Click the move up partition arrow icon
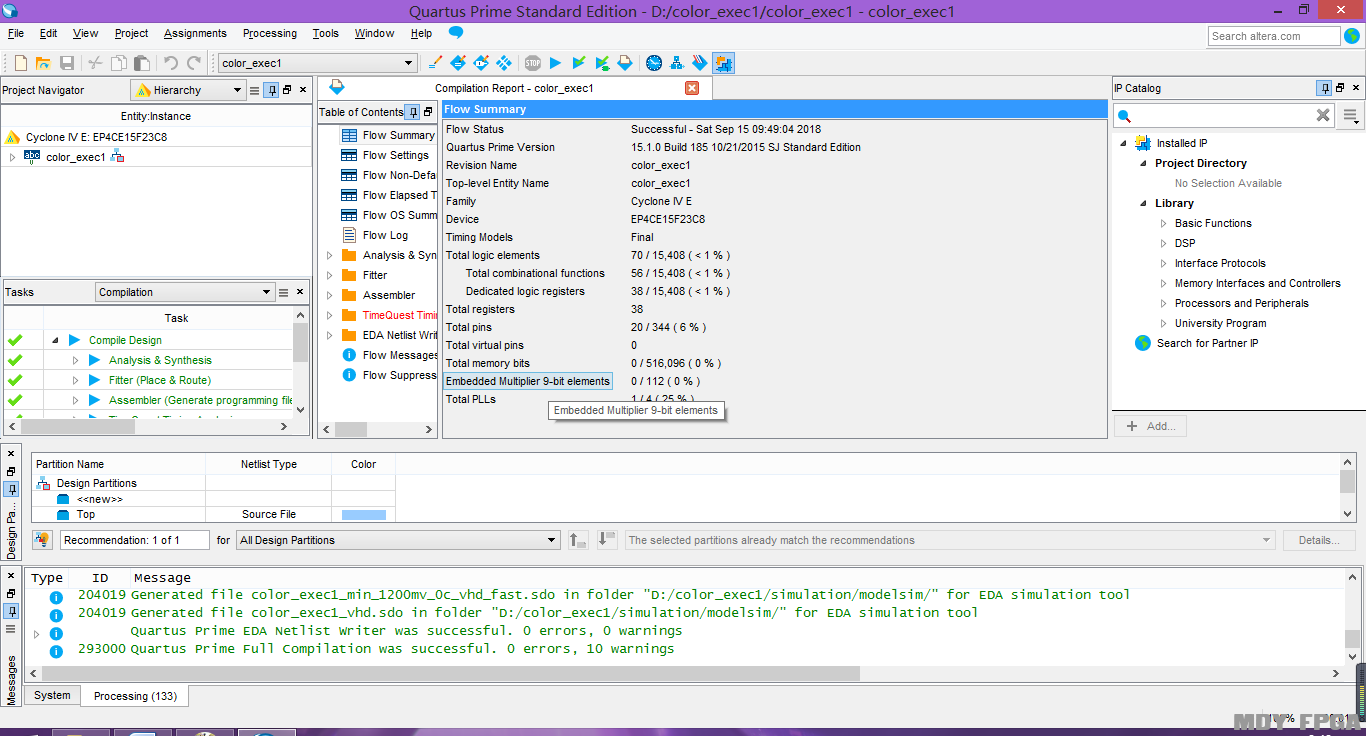This screenshot has height=736, width=1366. click(578, 540)
